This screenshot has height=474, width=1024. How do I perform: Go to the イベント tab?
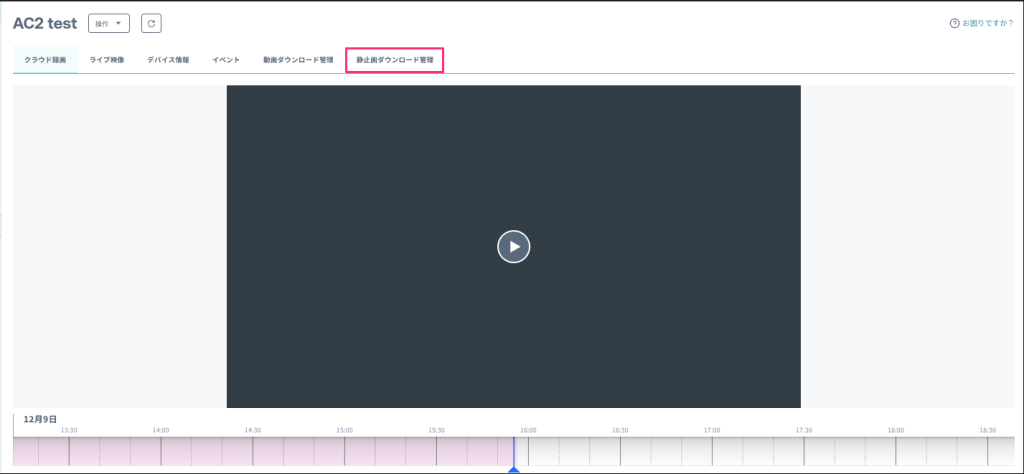(226, 60)
